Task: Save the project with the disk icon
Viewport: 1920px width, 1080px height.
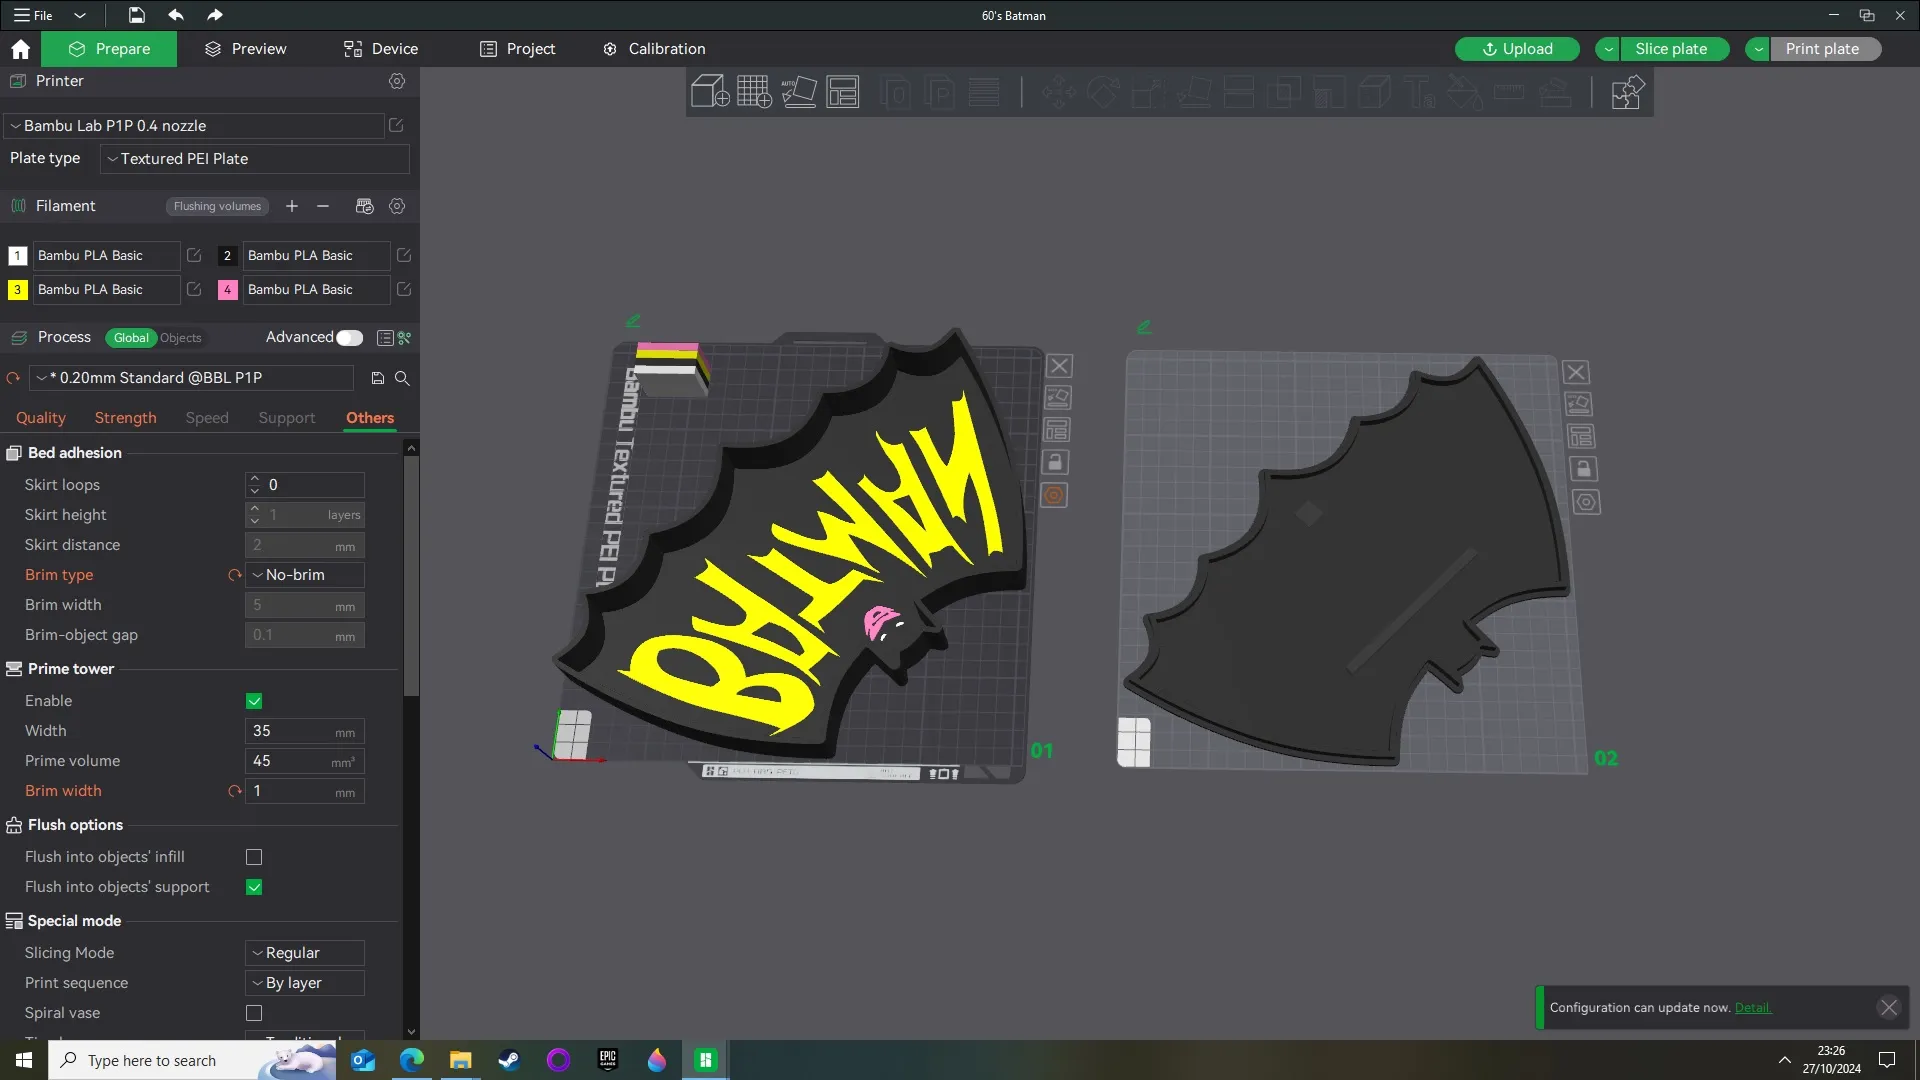Action: click(x=136, y=15)
